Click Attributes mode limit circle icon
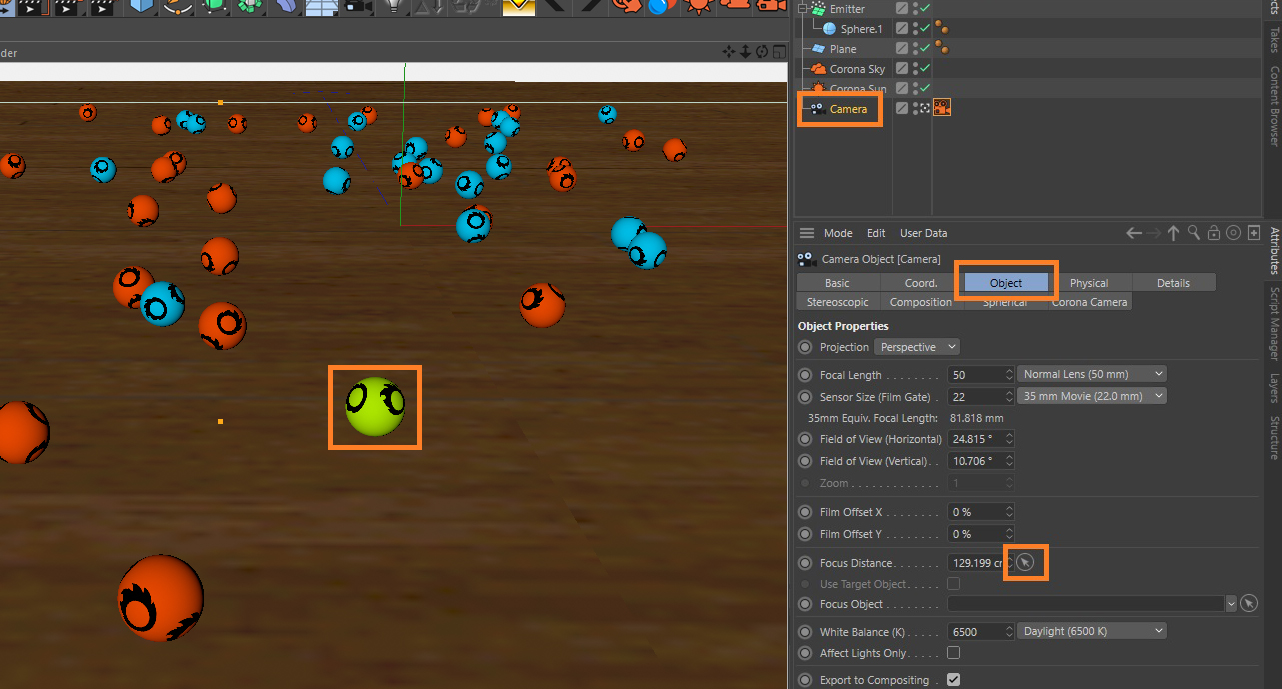This screenshot has height=689, width=1282. (x=1234, y=233)
